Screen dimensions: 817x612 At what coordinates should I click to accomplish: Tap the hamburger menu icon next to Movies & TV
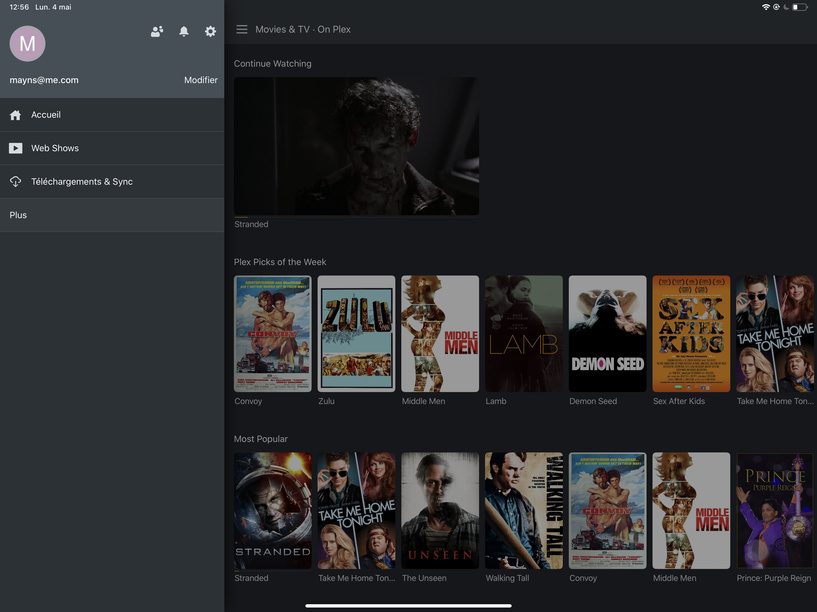click(242, 30)
